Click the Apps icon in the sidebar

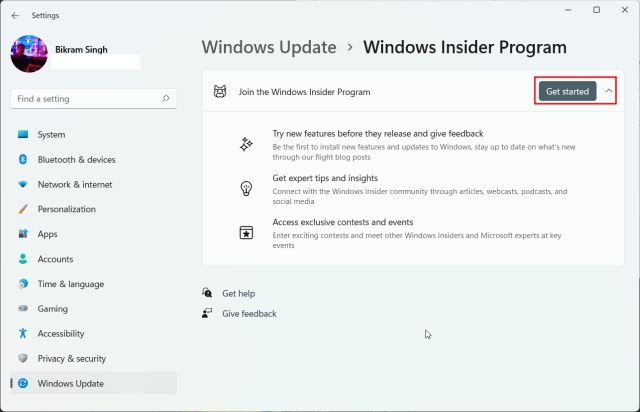pos(23,234)
